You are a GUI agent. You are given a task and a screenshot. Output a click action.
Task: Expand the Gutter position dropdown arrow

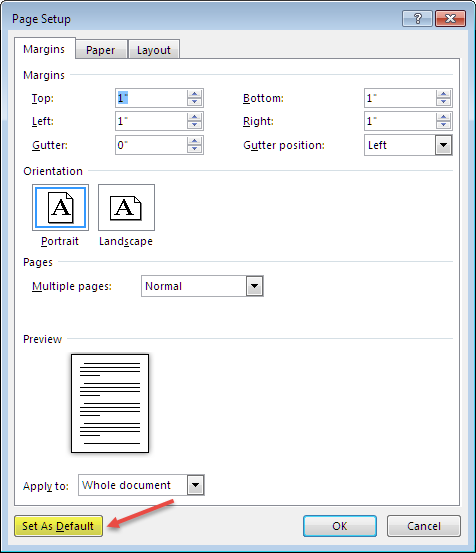tap(444, 145)
